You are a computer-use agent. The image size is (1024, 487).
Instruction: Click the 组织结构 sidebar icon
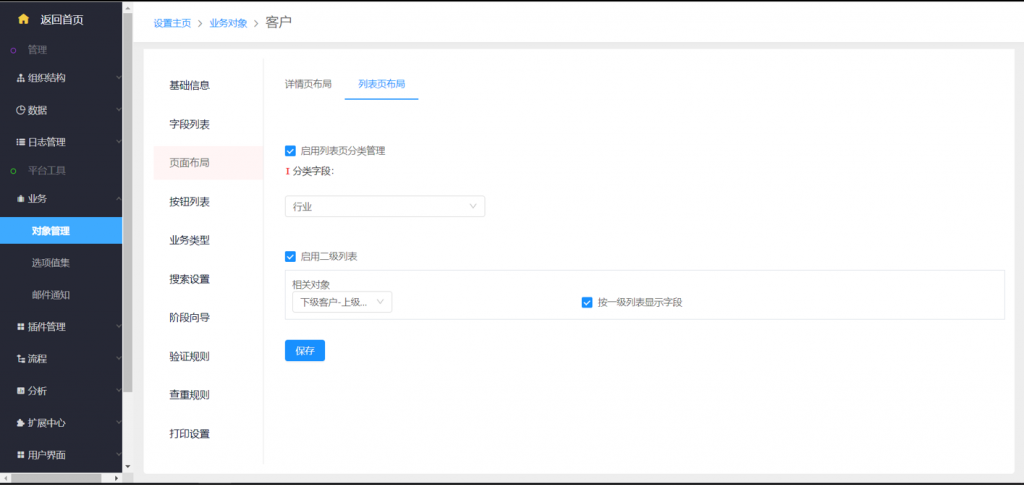[20, 78]
